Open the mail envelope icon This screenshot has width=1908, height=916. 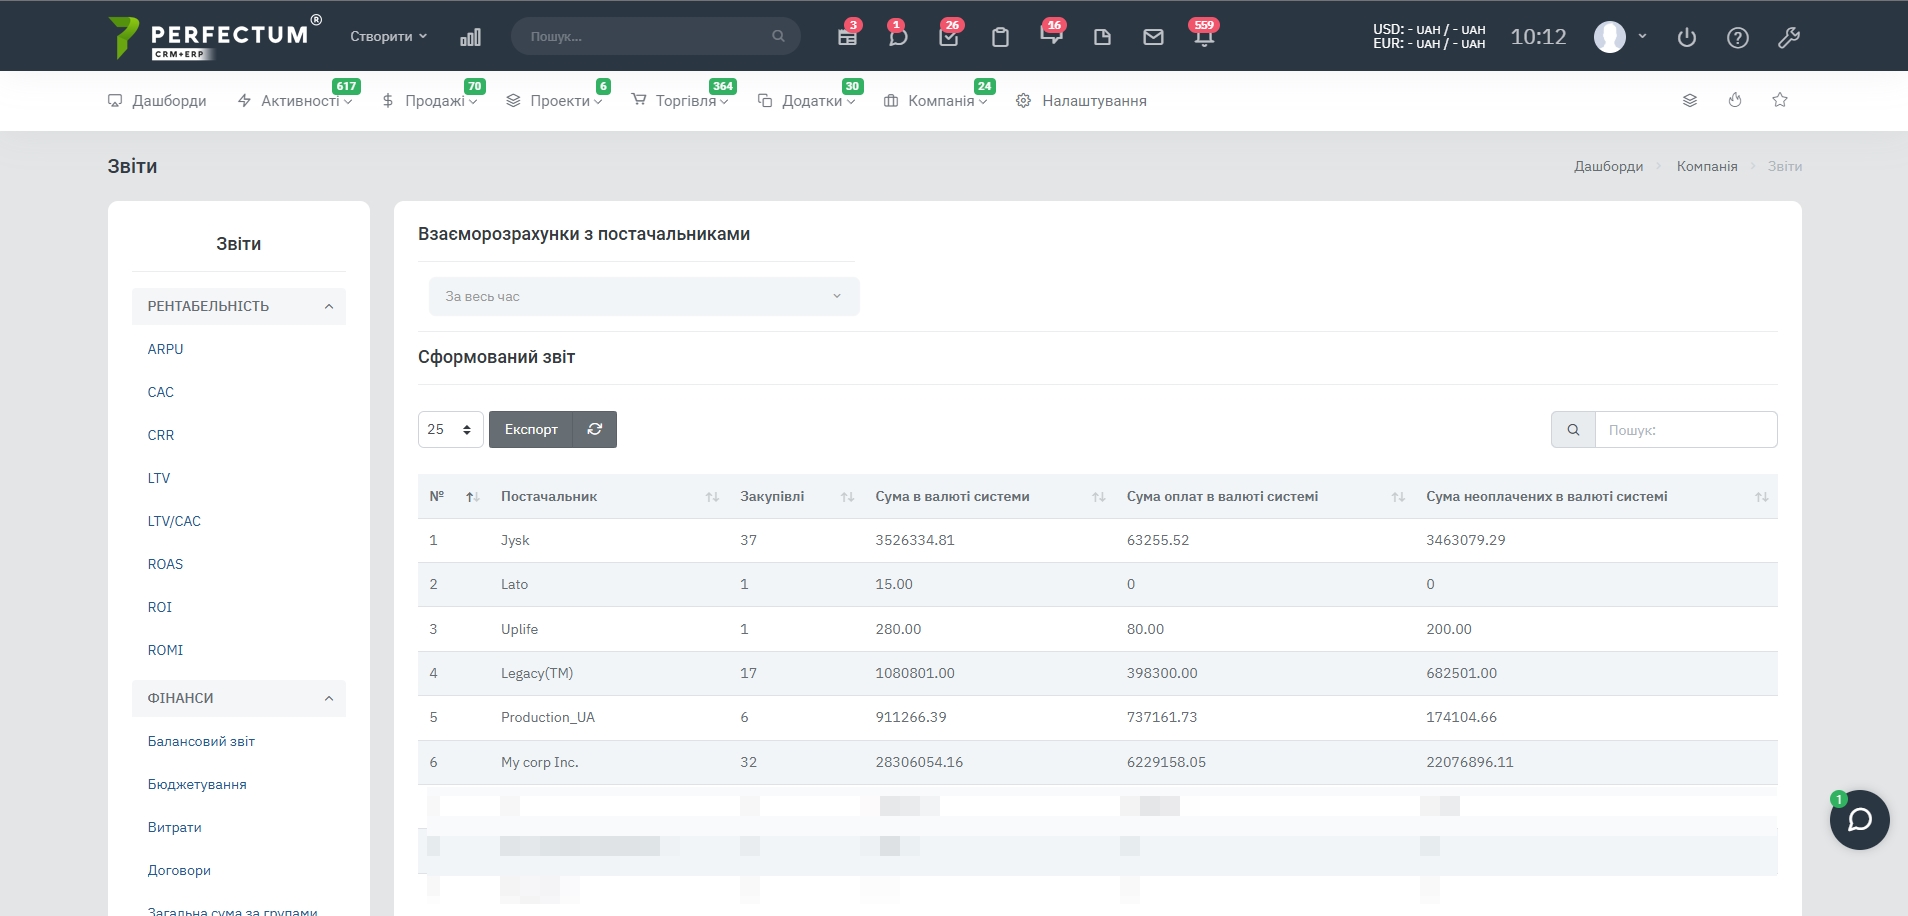pyautogui.click(x=1153, y=37)
